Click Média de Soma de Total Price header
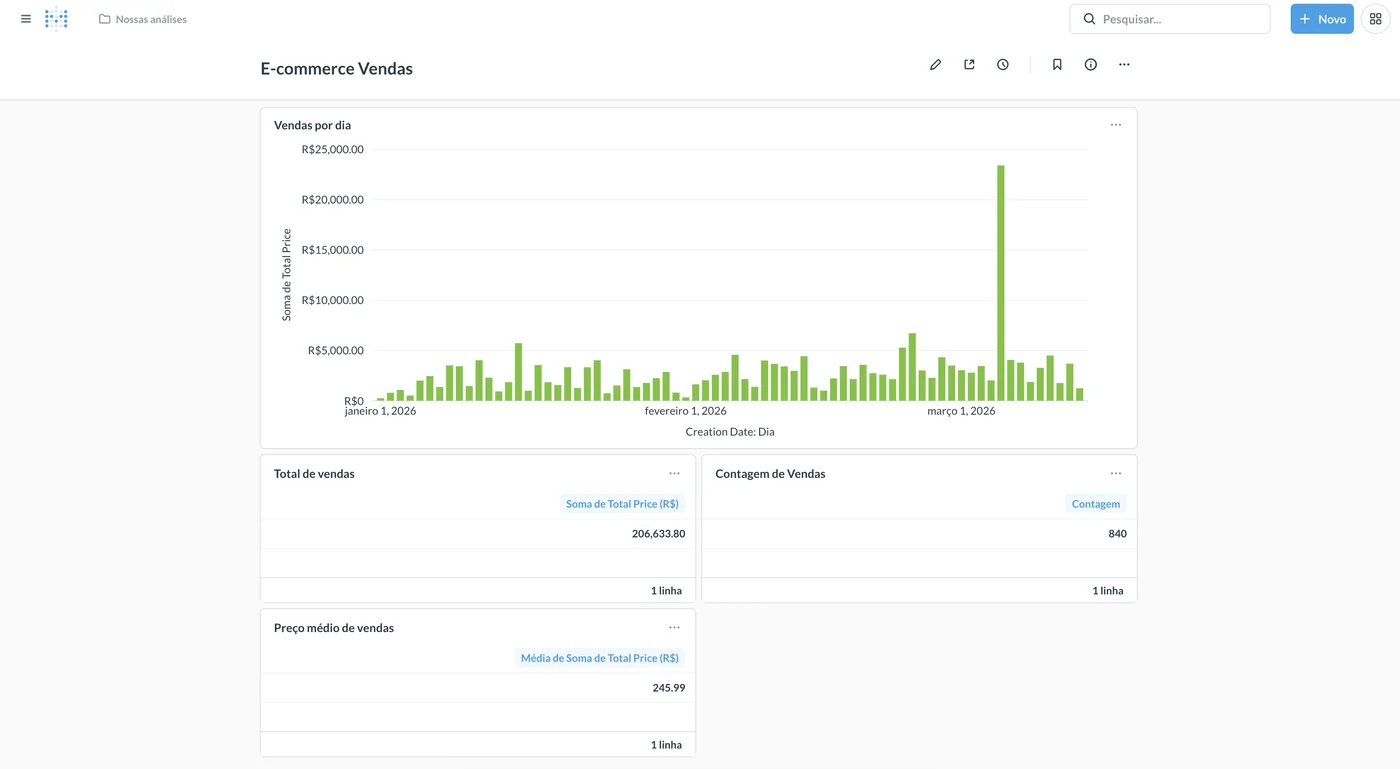Image resolution: width=1400 pixels, height=769 pixels. point(599,658)
